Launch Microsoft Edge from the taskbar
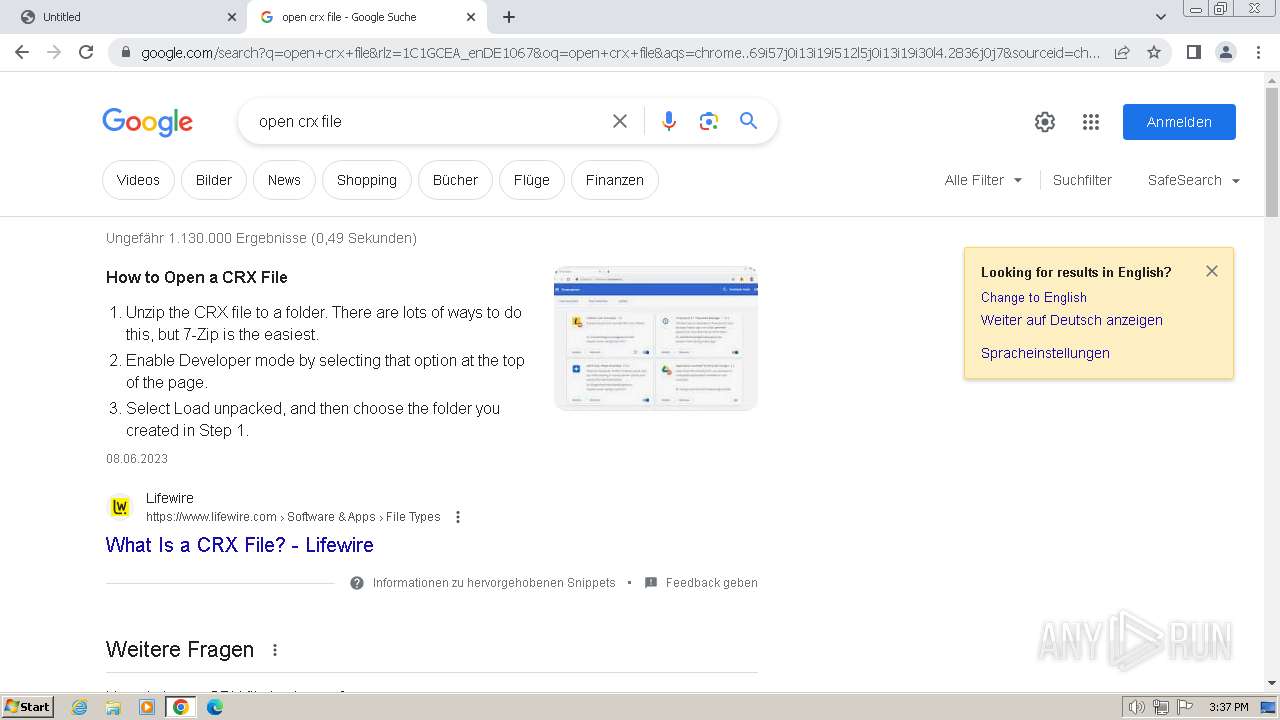Viewport: 1280px width, 720px height. (x=215, y=707)
